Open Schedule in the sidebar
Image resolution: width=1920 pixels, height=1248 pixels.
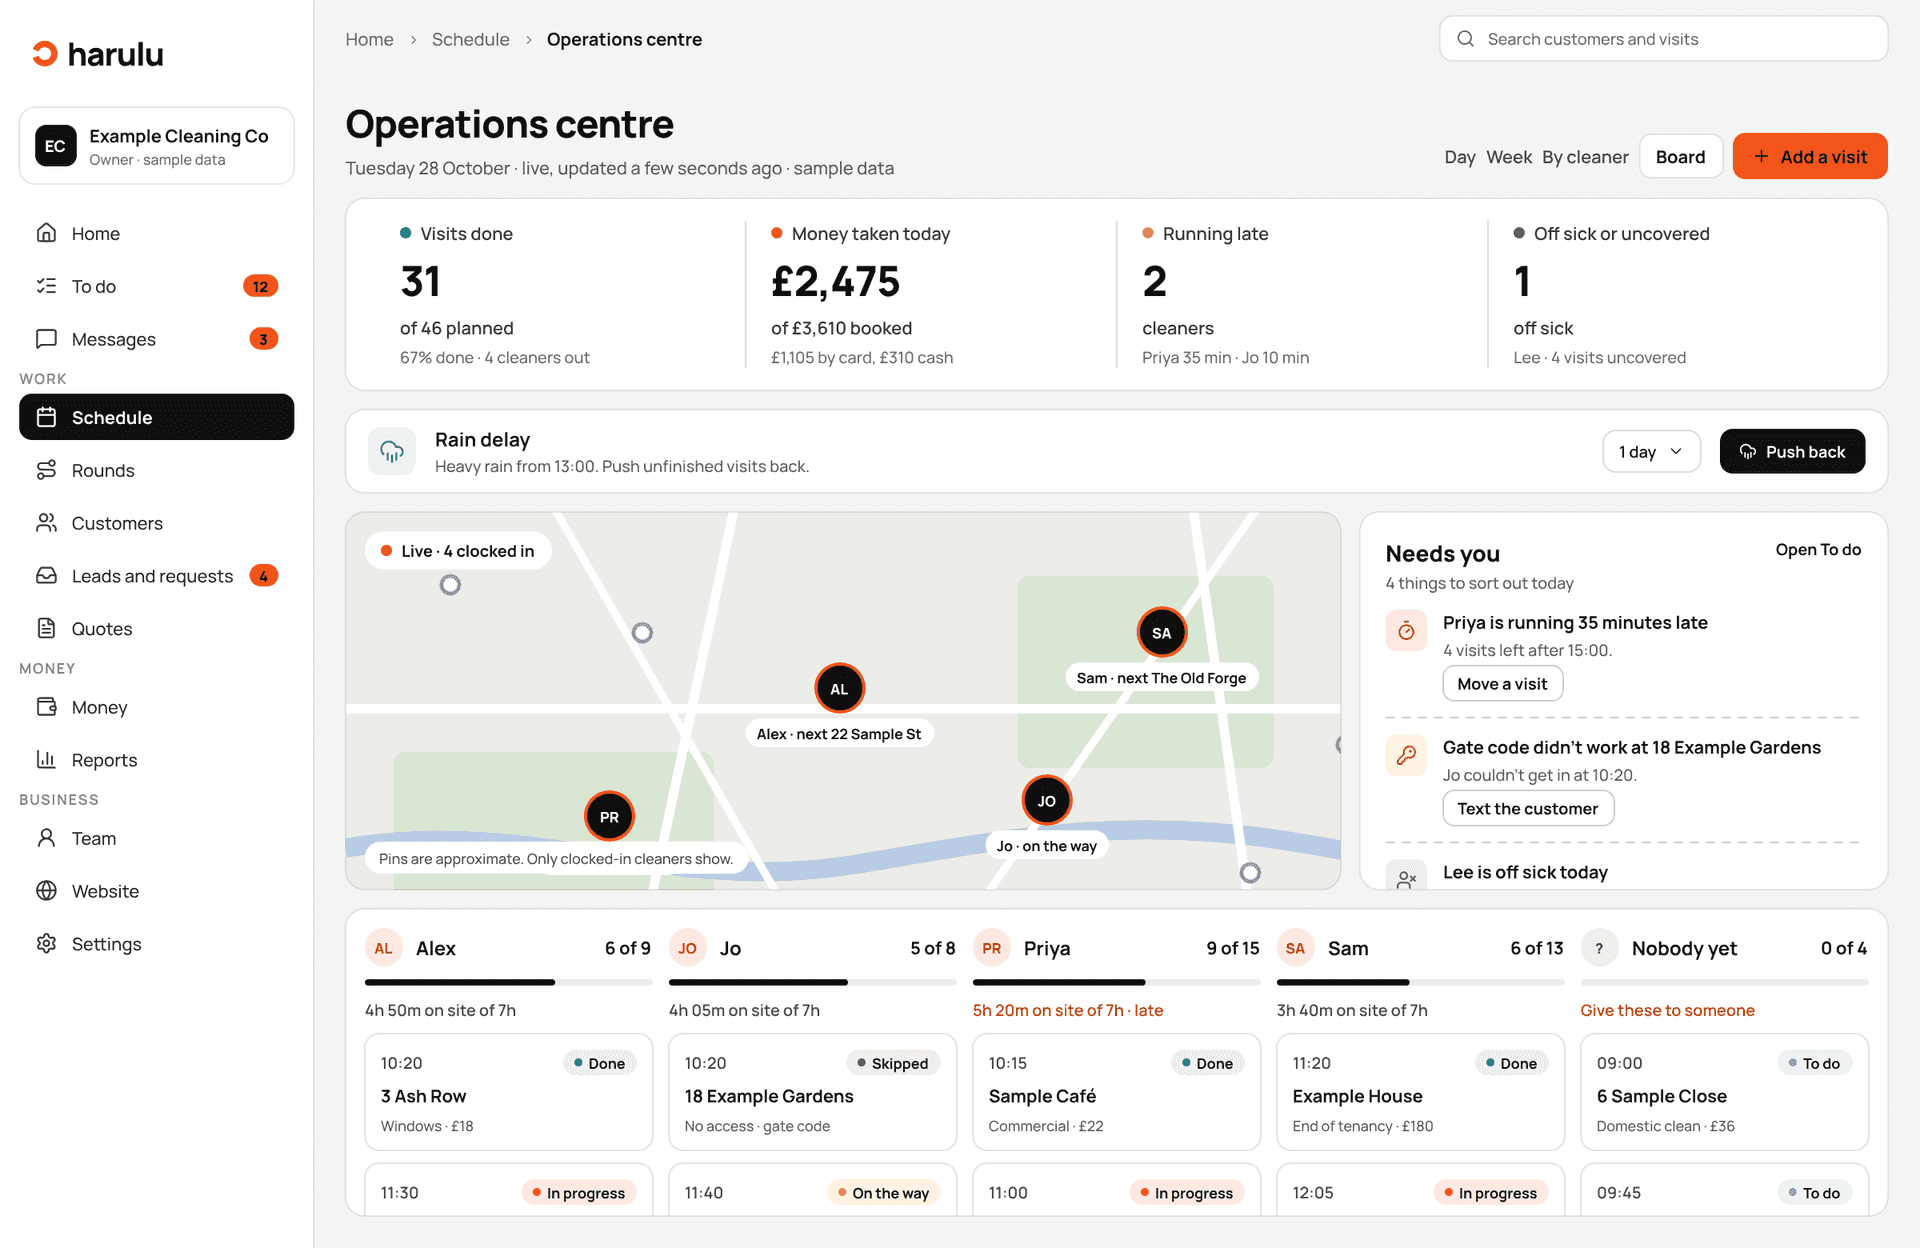click(x=157, y=417)
